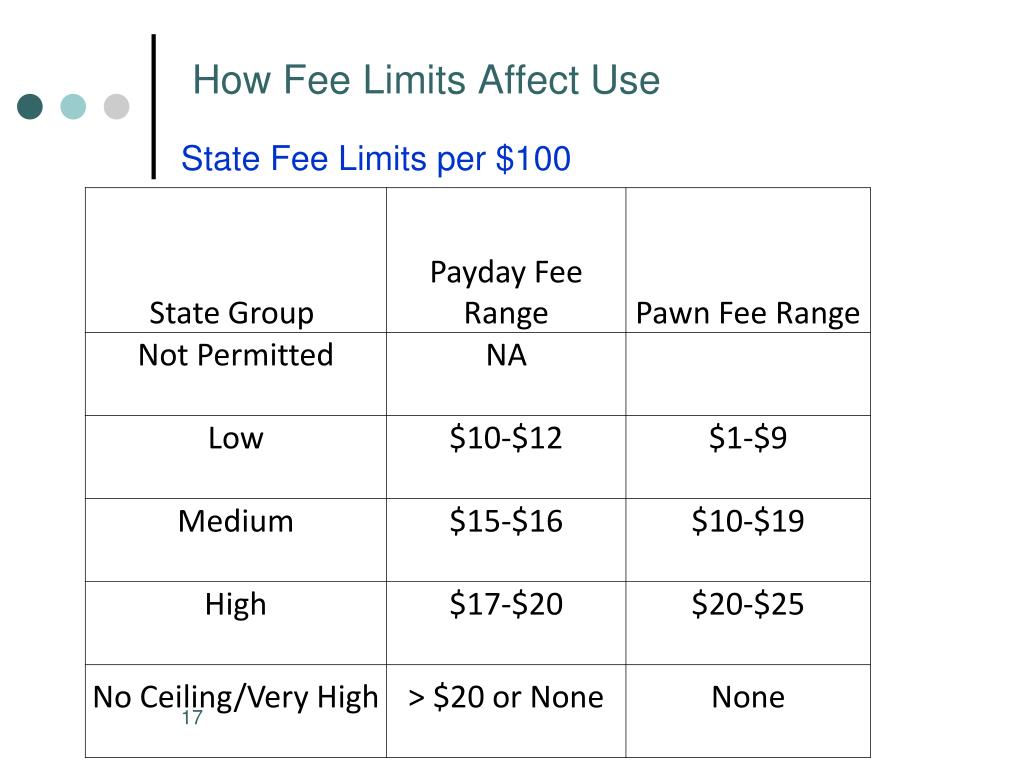Screen dimensions: 1024x768
Task: Click the '$15-$16' payday fee cell
Action: point(506,539)
